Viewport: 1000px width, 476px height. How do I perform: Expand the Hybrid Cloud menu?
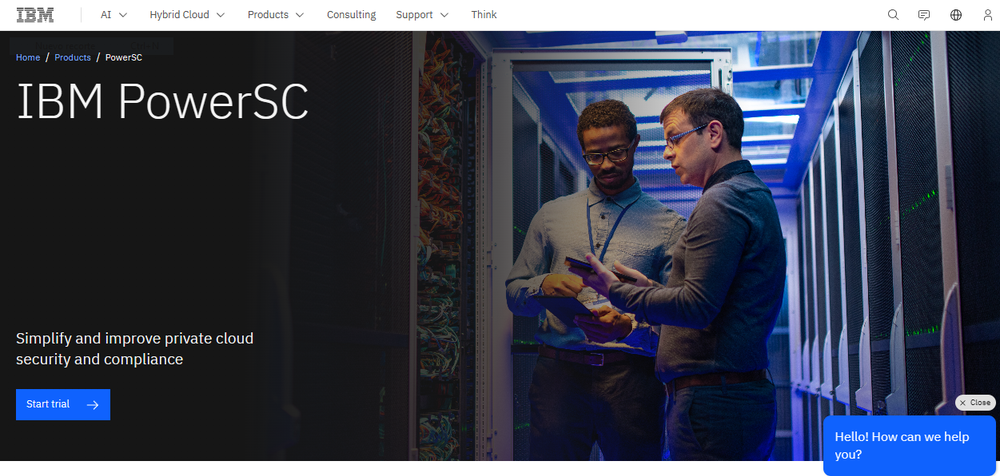click(x=188, y=15)
